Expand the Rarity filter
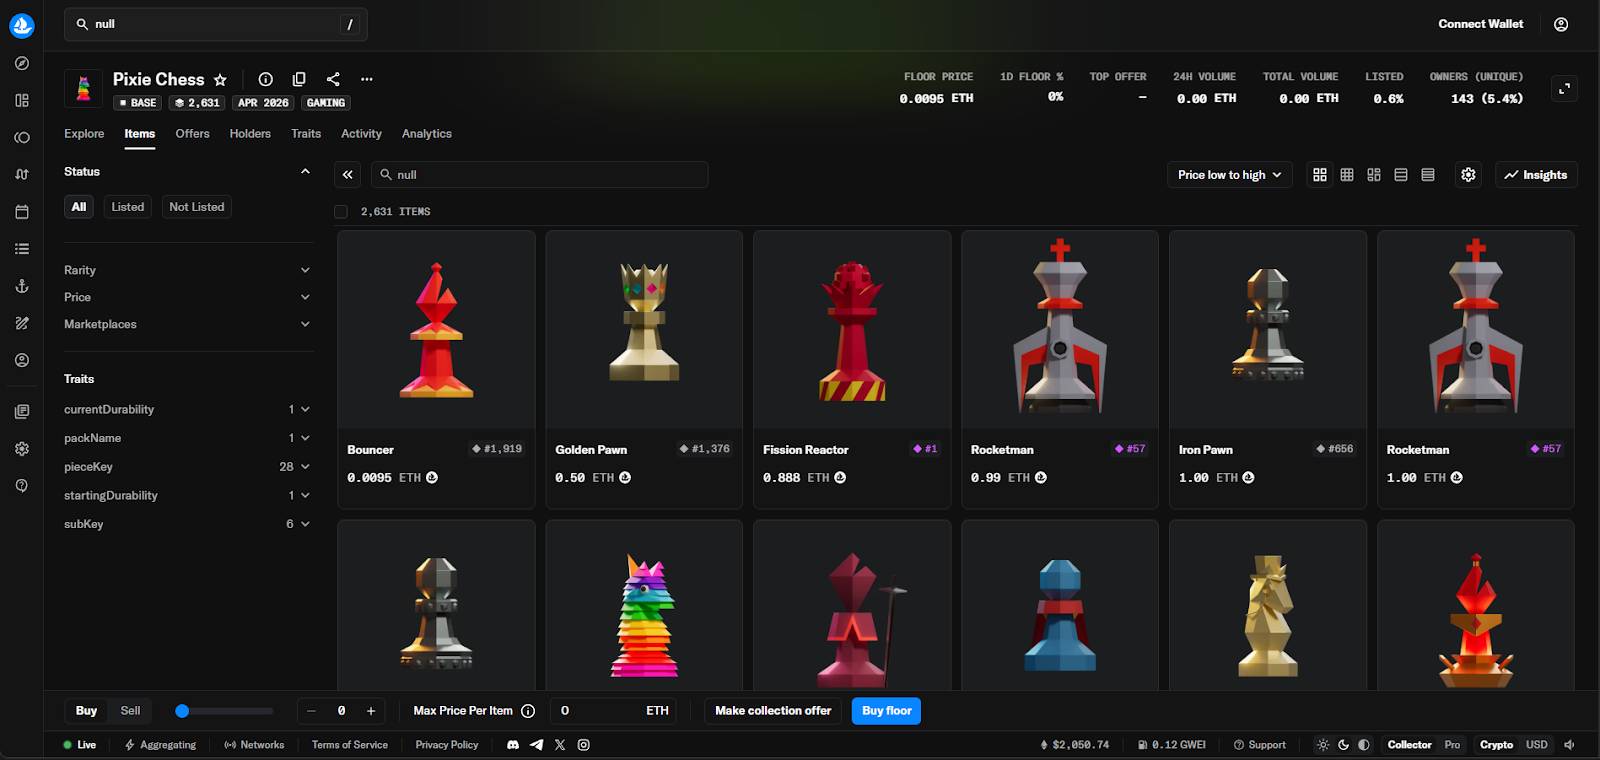 click(188, 270)
